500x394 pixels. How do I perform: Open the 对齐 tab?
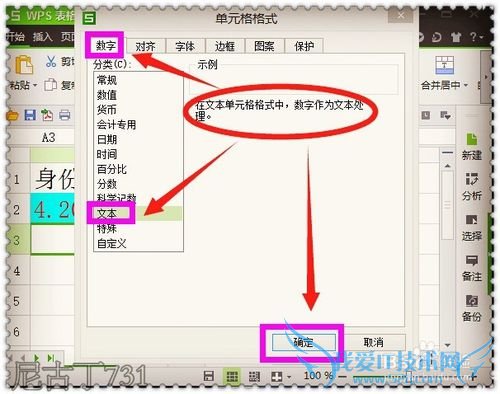tap(145, 46)
